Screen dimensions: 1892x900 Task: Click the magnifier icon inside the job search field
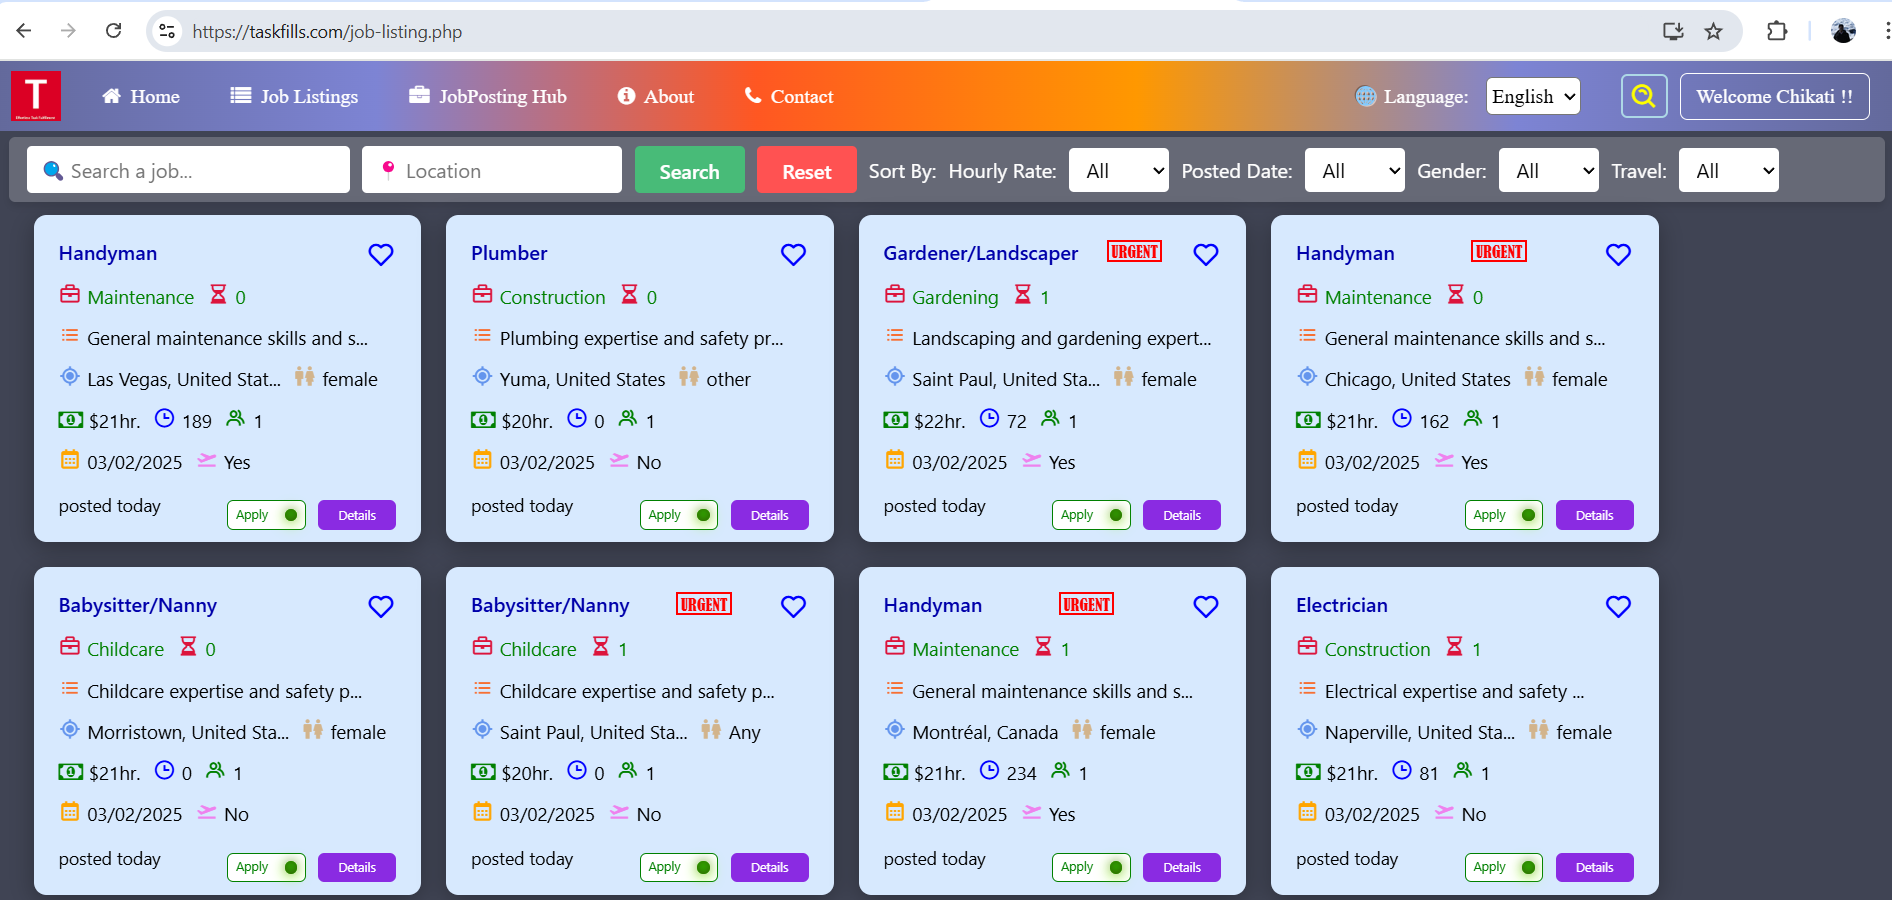[x=53, y=170]
